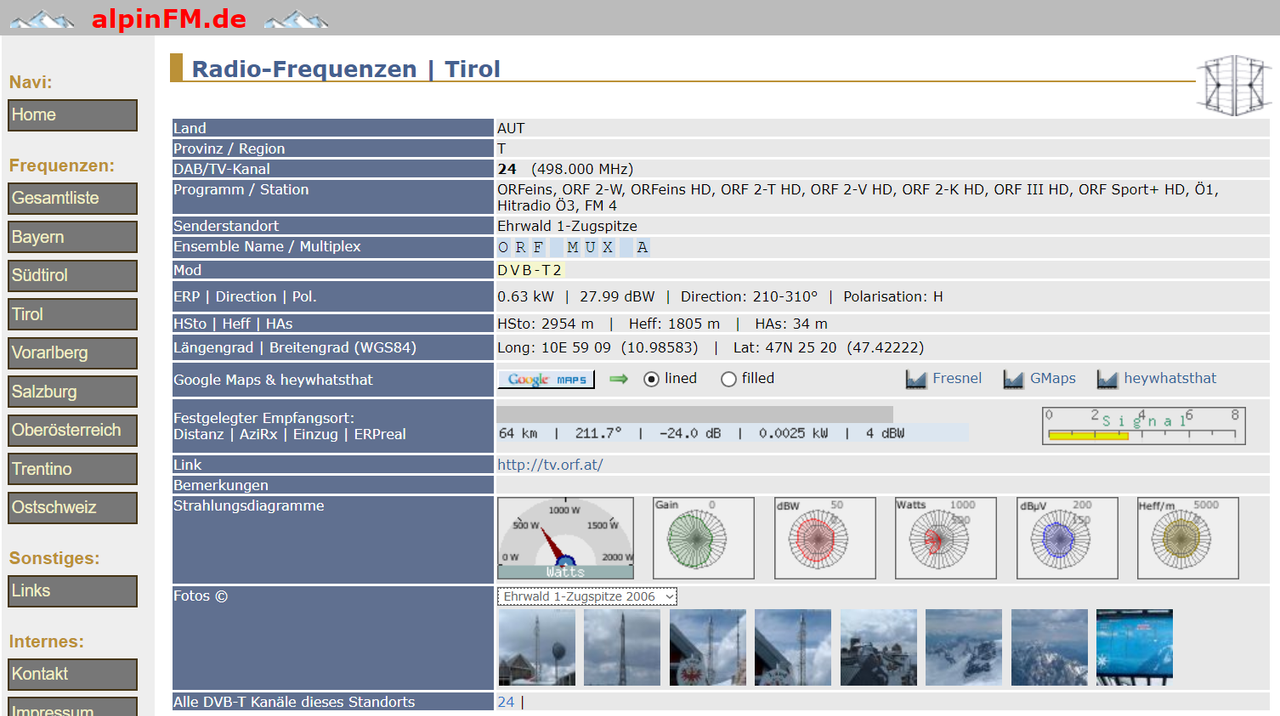Click the mountain icon left of alpinFM.de
Screen dimensions: 1280x716
[42, 19]
